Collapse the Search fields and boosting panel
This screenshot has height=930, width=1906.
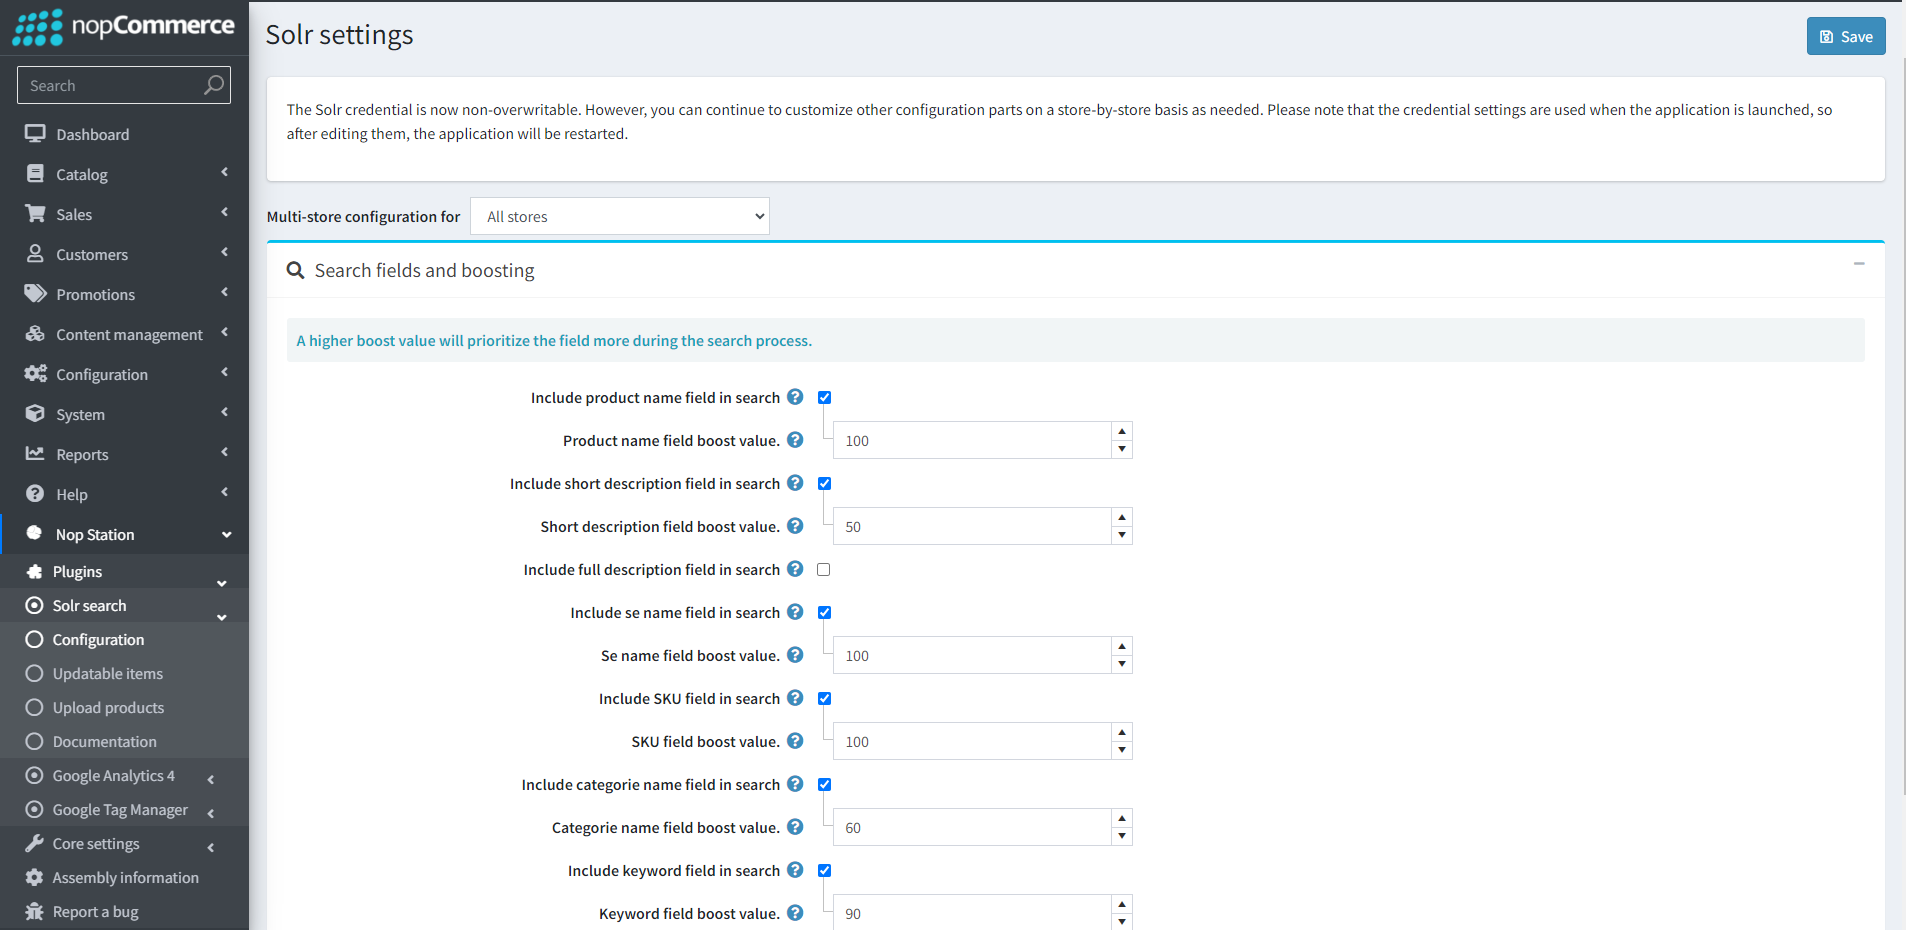1859,264
